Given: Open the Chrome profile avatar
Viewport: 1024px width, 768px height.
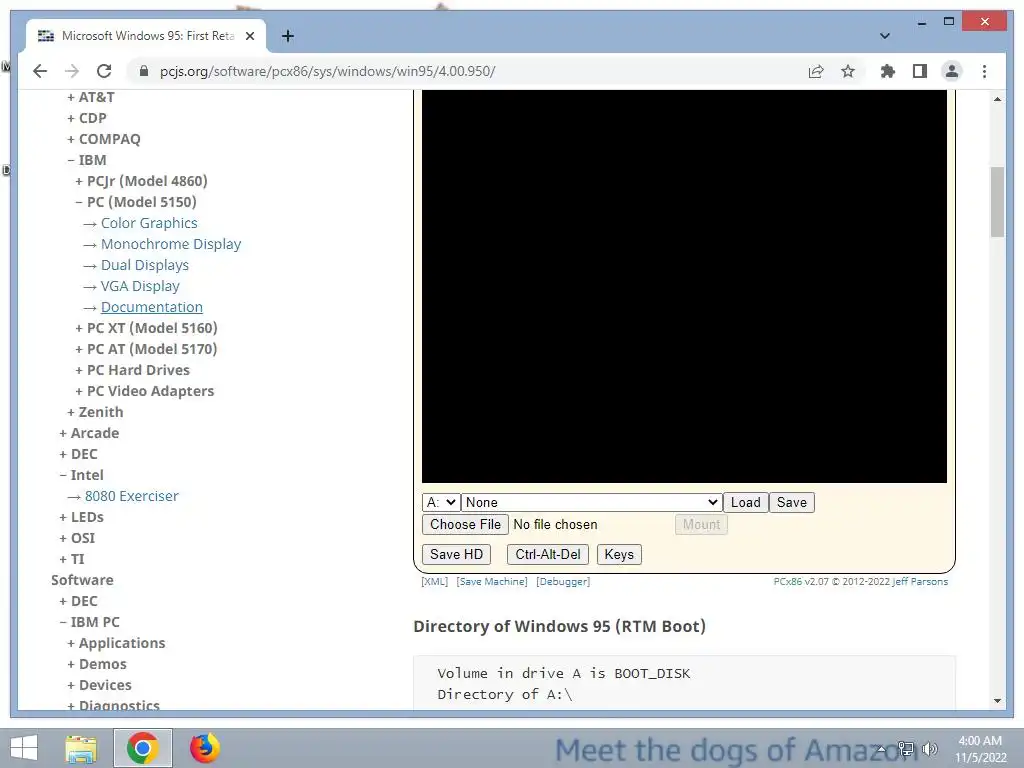Looking at the screenshot, I should 952,71.
